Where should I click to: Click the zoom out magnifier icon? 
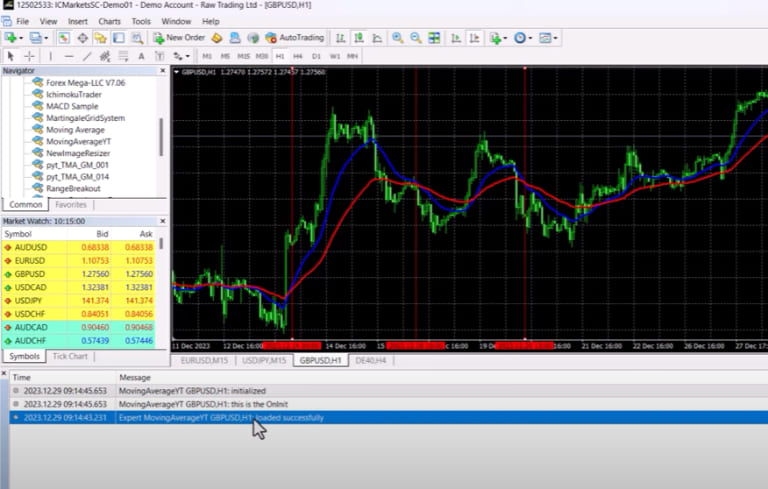click(416, 37)
